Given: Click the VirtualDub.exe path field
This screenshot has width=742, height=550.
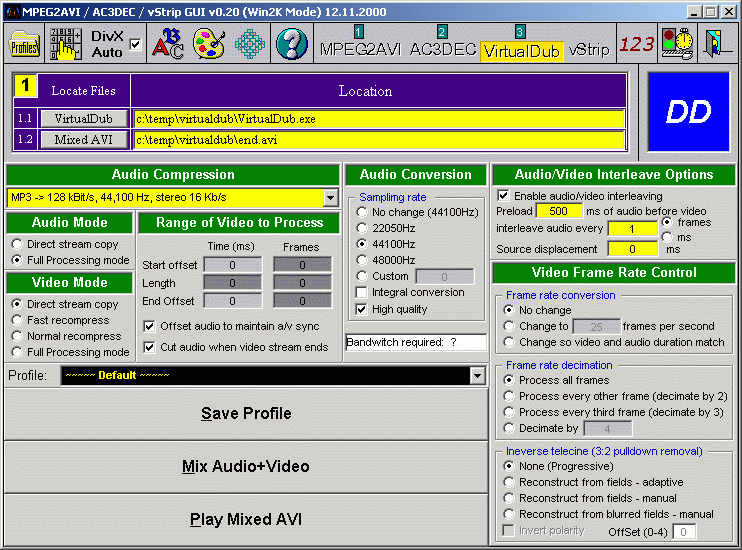Looking at the screenshot, I should (379, 119).
